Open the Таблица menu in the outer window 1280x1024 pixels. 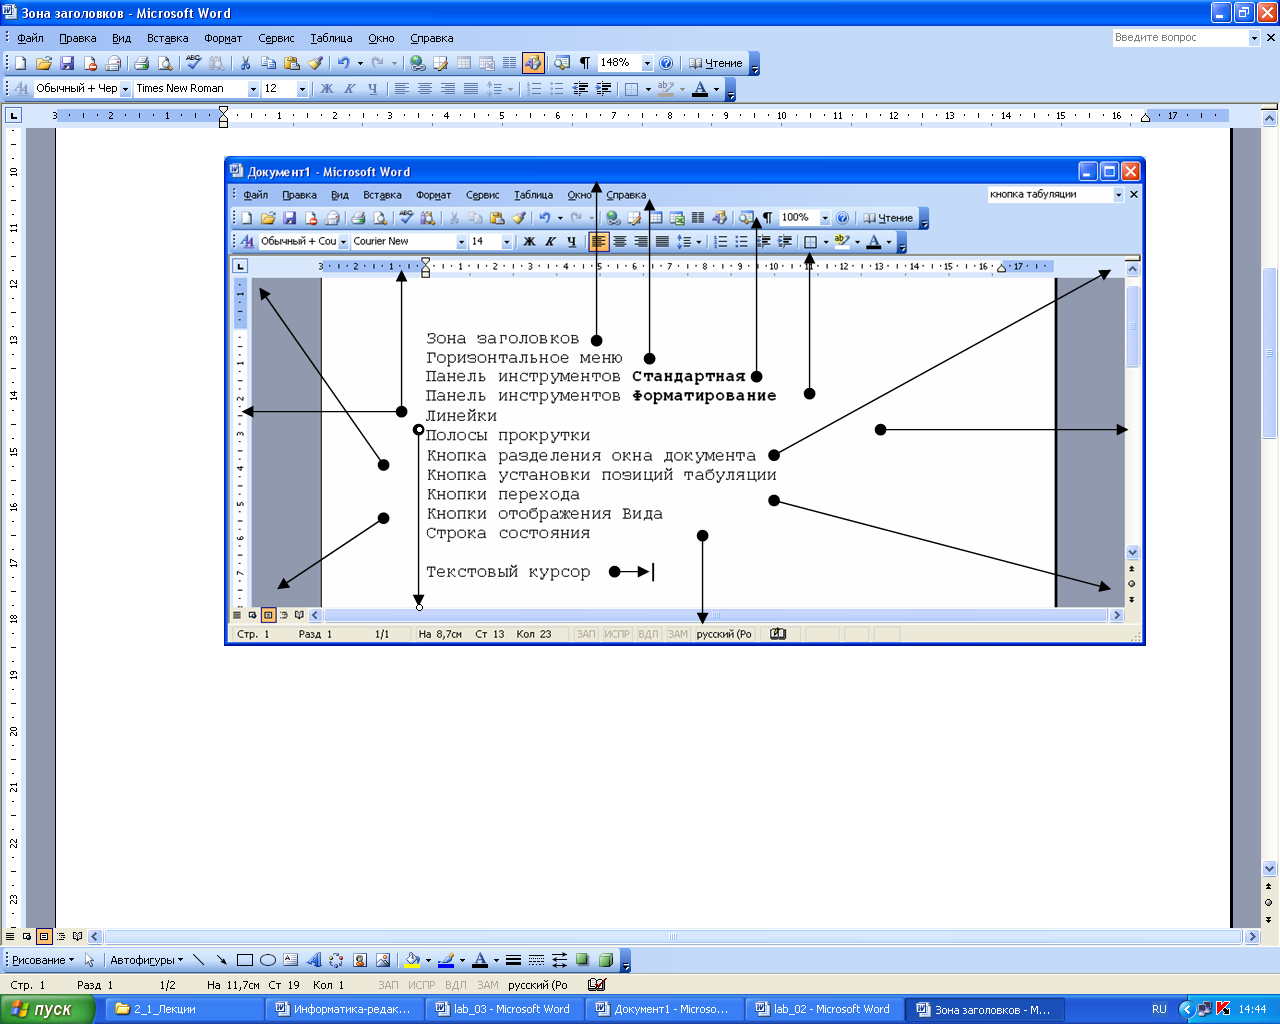331,38
